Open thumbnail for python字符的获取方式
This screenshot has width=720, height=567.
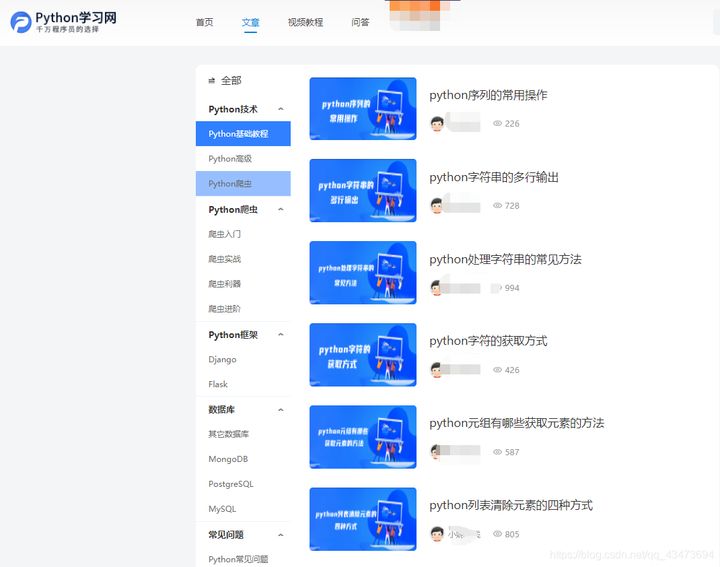[363, 355]
